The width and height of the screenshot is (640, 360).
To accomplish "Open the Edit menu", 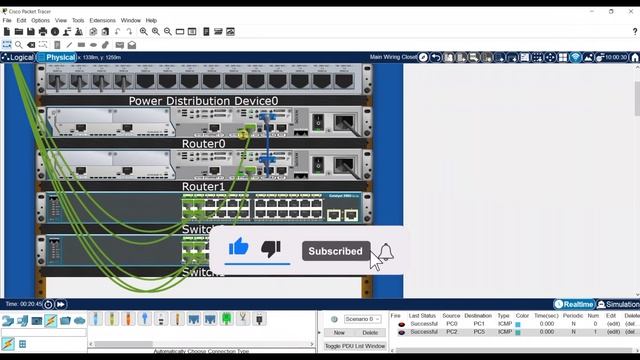I will tap(21, 20).
